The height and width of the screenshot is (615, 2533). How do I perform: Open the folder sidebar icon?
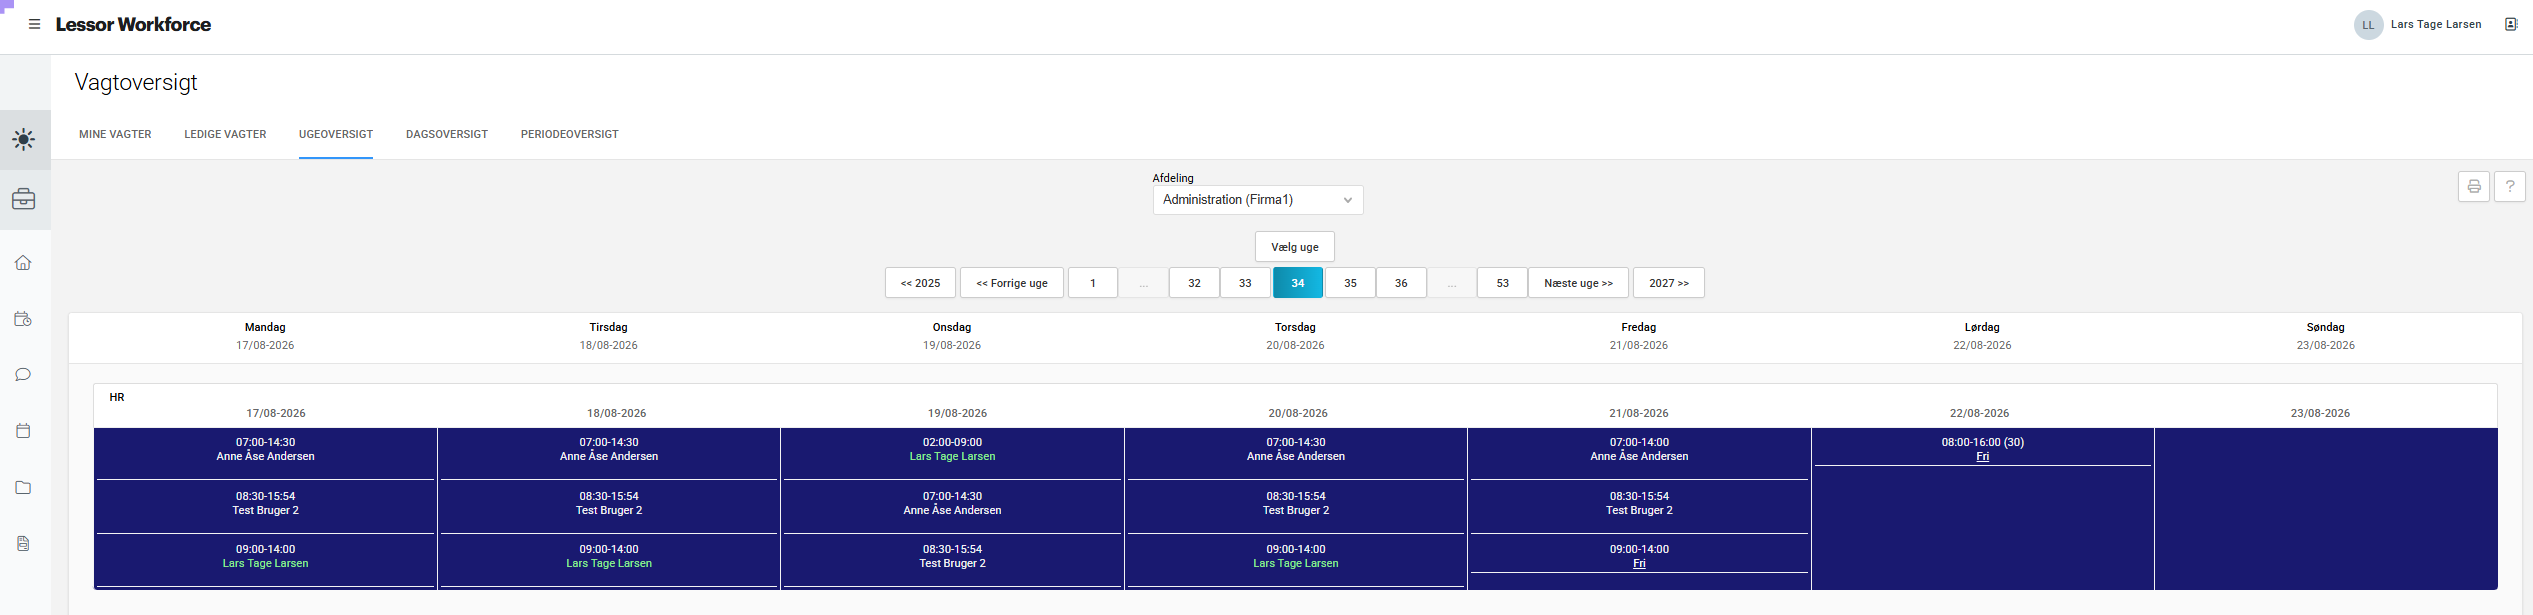click(23, 487)
